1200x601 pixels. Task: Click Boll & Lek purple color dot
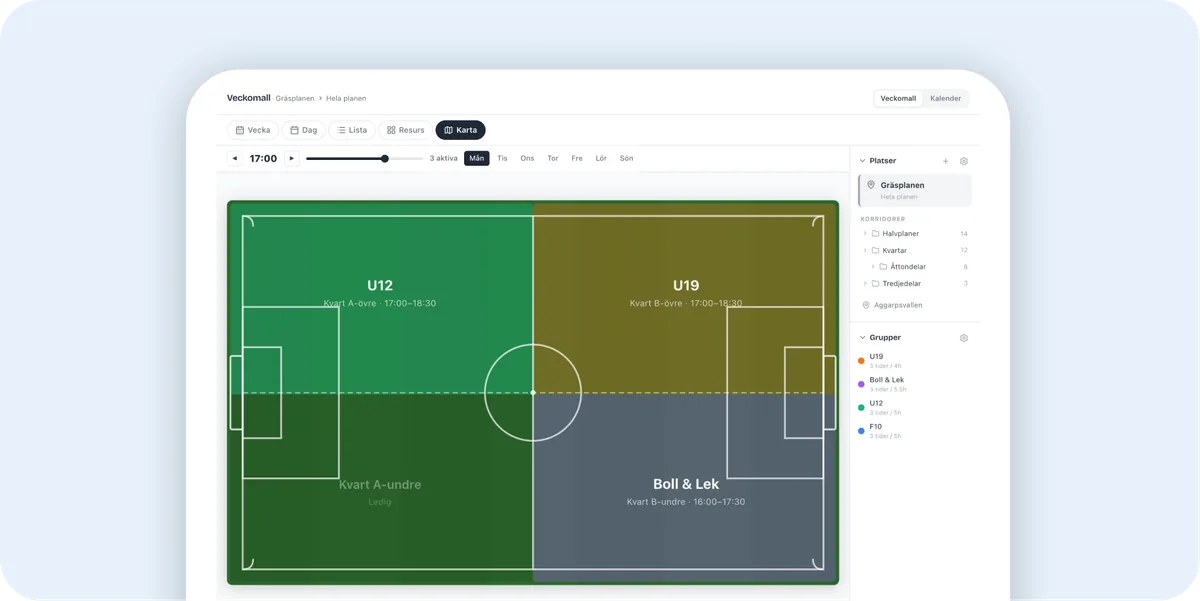click(861, 384)
